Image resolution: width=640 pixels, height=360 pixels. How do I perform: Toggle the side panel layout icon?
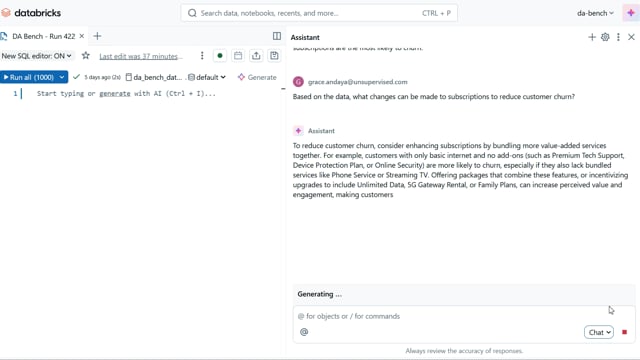pos(277,36)
